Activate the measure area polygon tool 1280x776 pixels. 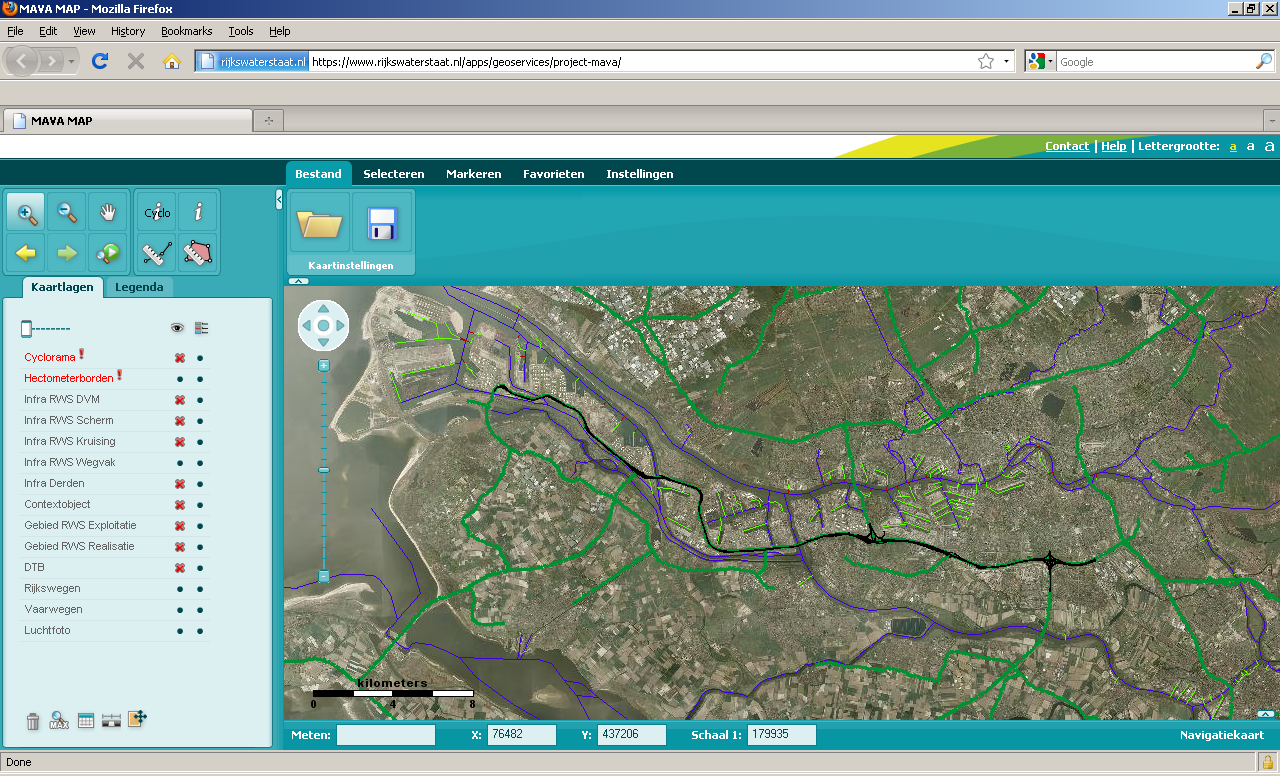198,253
